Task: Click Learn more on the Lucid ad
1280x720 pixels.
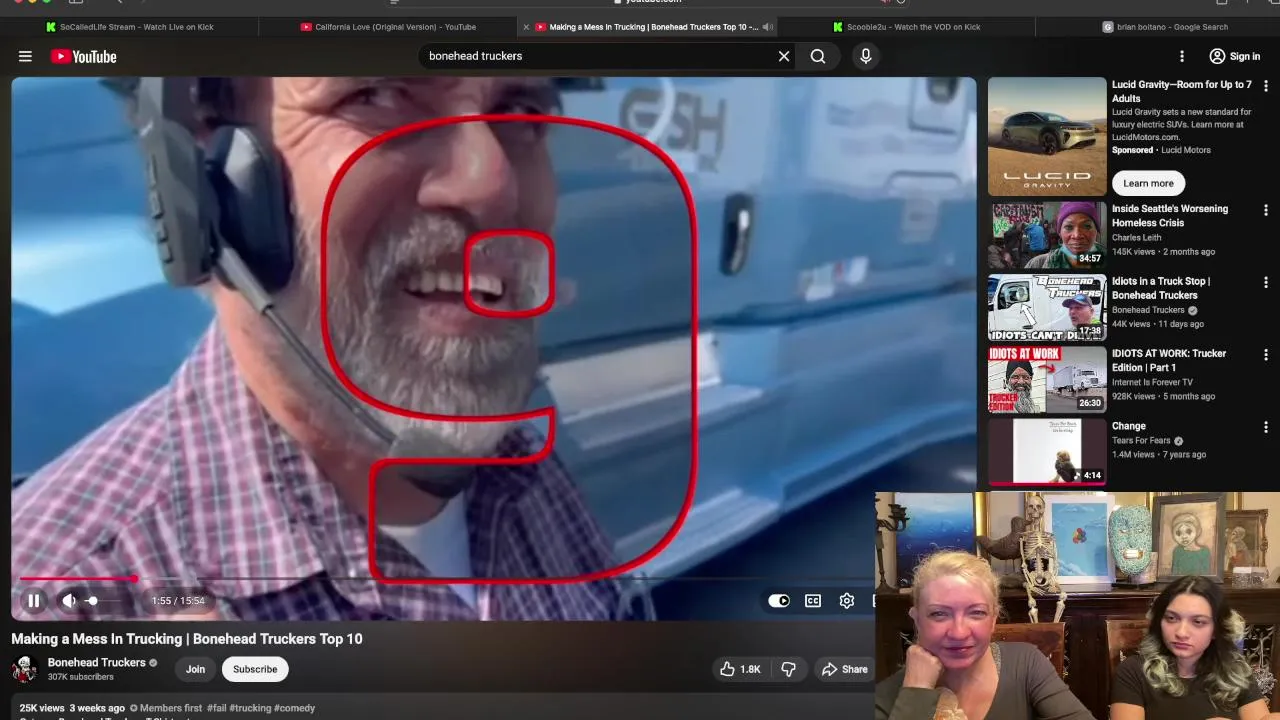Action: pyautogui.click(x=1148, y=183)
